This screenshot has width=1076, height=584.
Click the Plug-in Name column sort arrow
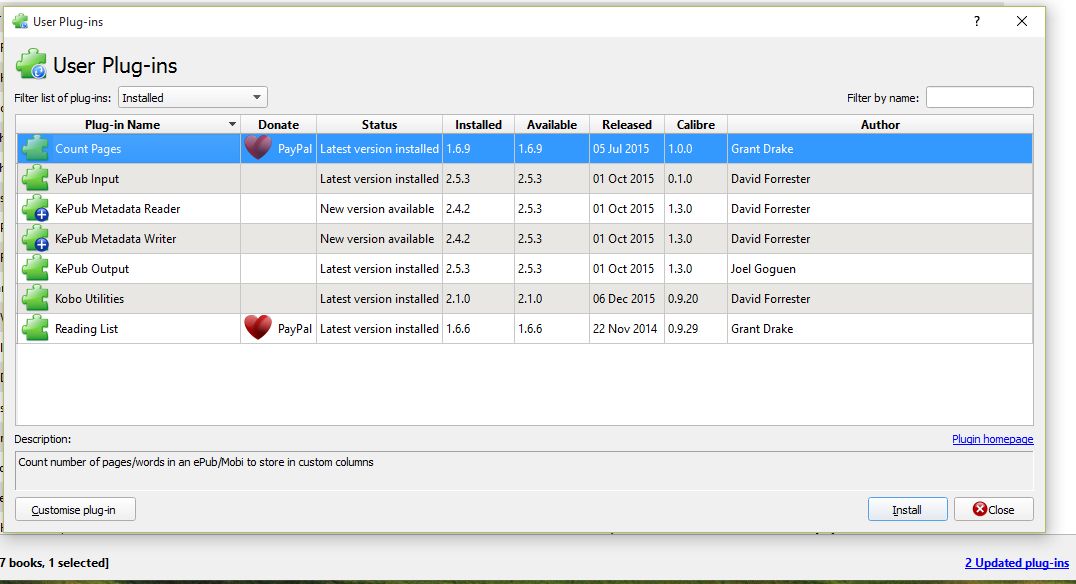click(x=232, y=124)
